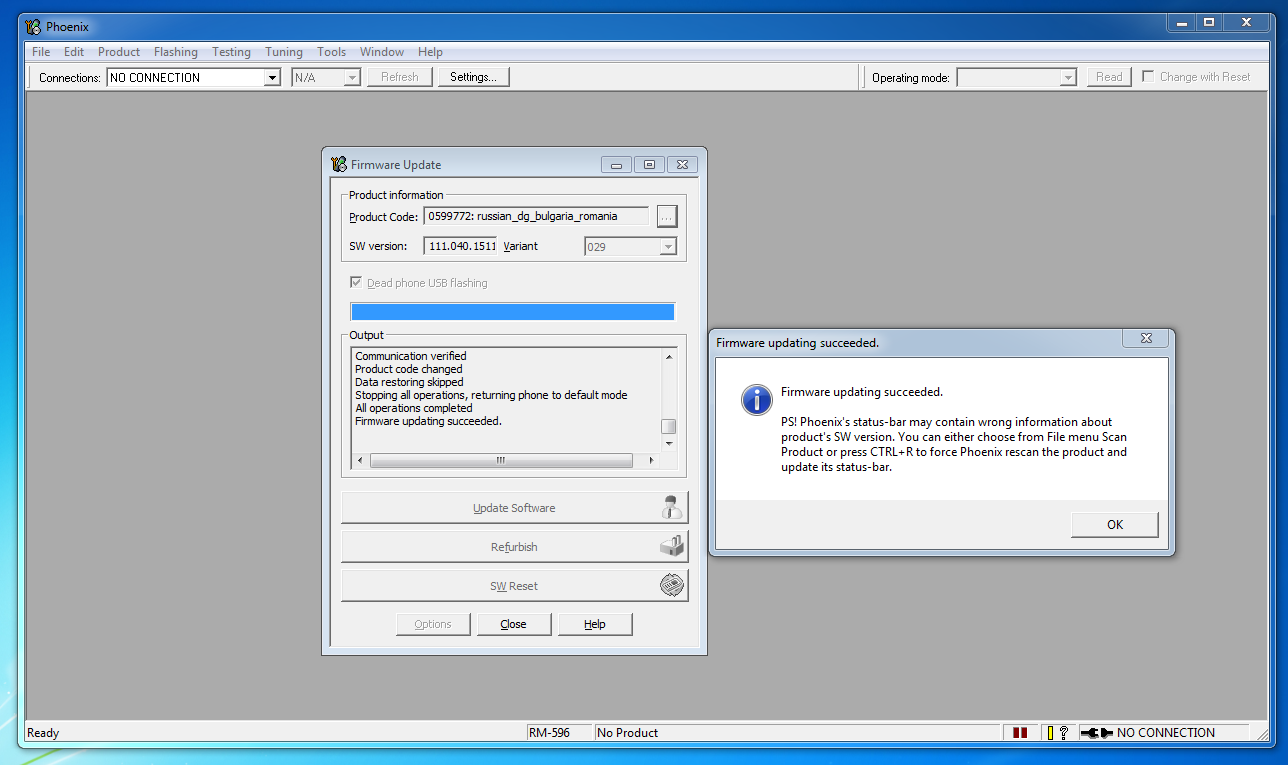
Task: Open the Help menu
Action: [x=430, y=52]
